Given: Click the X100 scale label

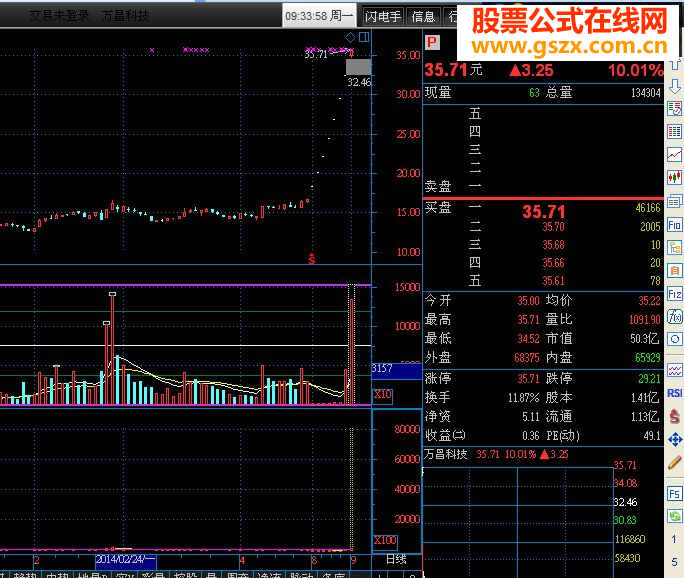Looking at the screenshot, I should pos(385,540).
